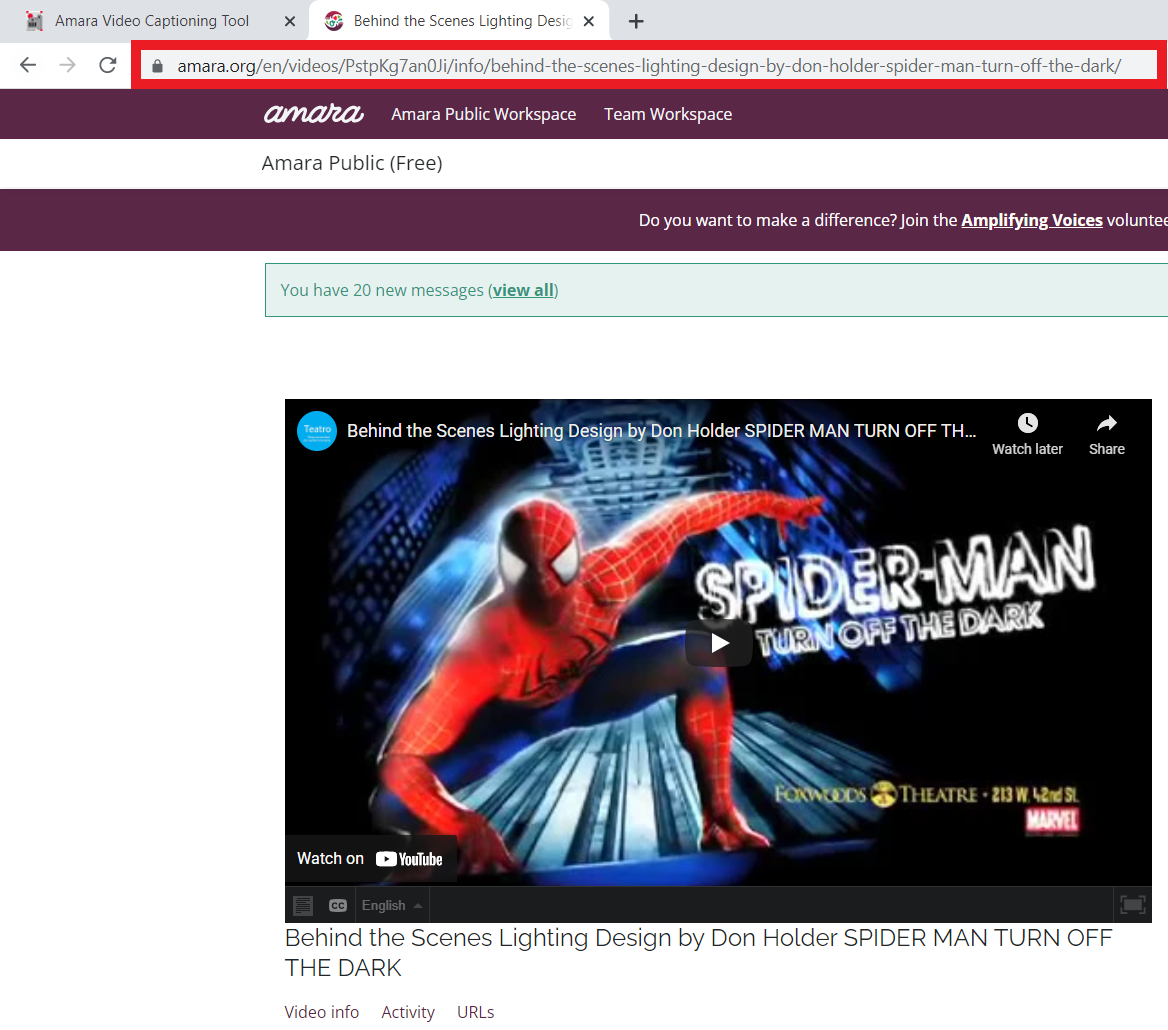Switch to the URLs tab
This screenshot has height=1030, width=1168.
click(x=475, y=1012)
